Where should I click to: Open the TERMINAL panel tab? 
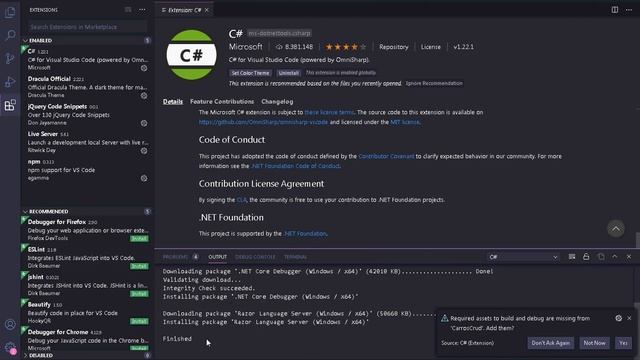pos(296,257)
